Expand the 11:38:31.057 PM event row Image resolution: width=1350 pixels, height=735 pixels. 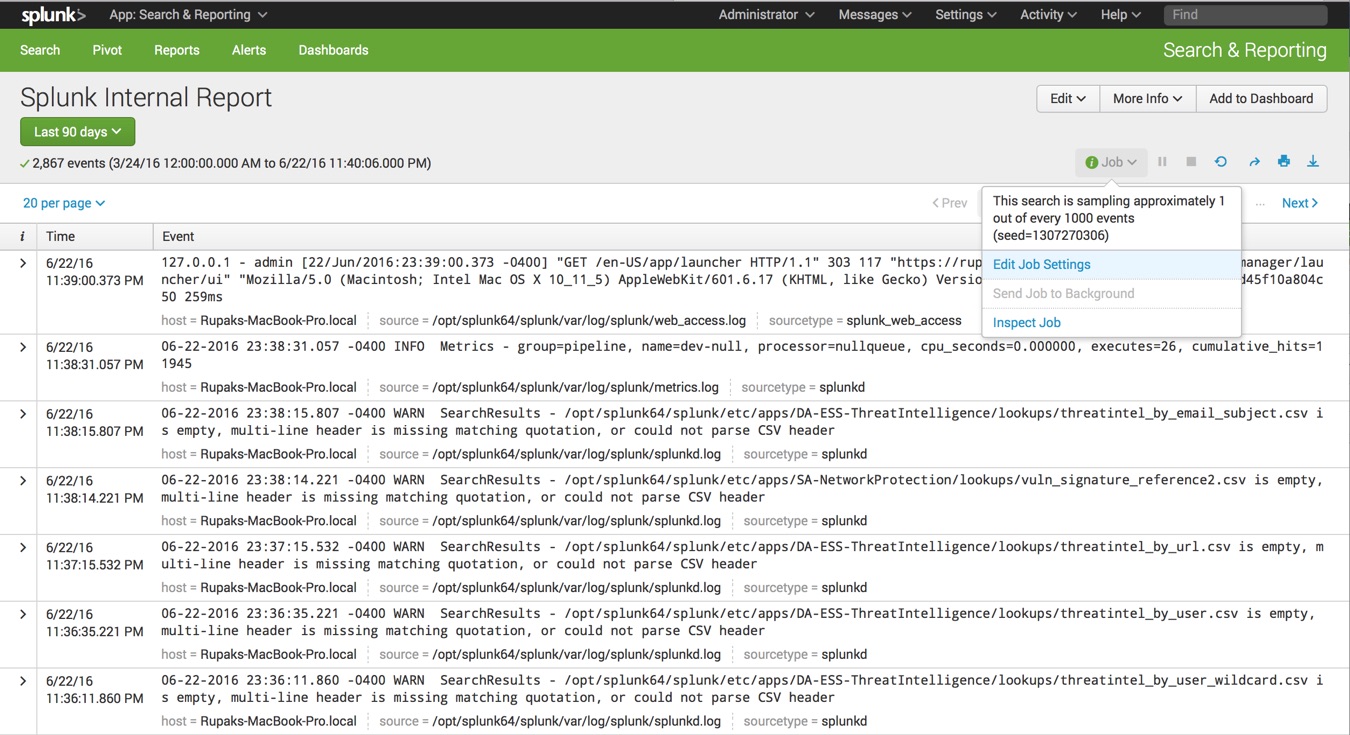[x=23, y=347]
